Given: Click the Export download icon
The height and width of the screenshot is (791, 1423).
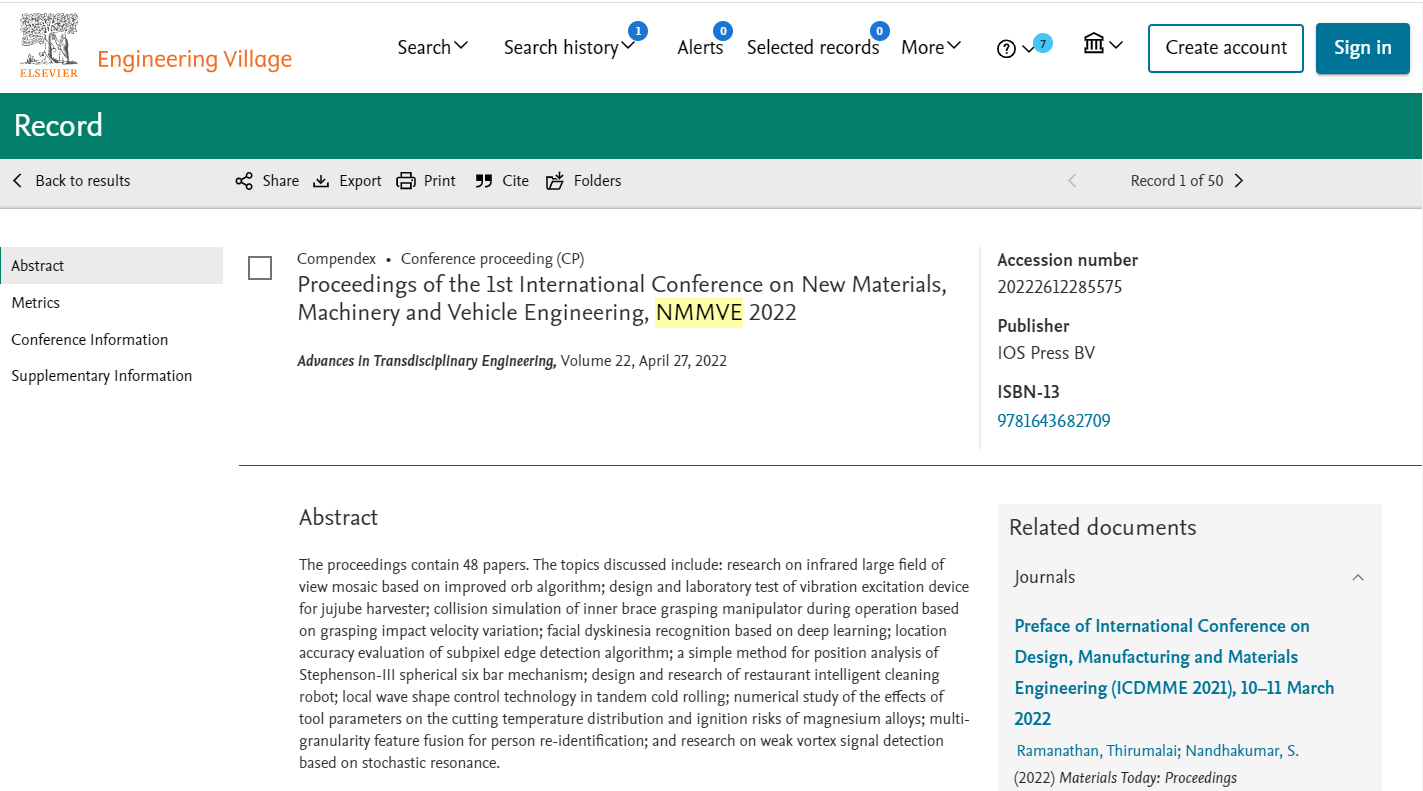Looking at the screenshot, I should 321,181.
